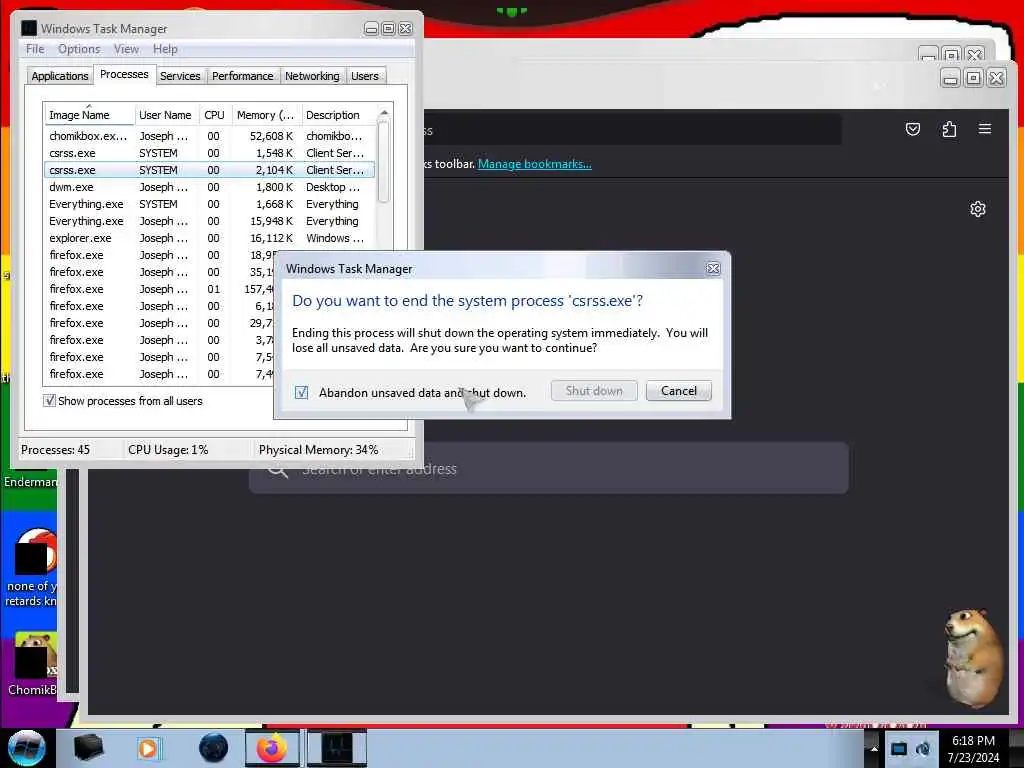
Task: Maximize the Firefox window
Action: pyautogui.click(x=973, y=78)
